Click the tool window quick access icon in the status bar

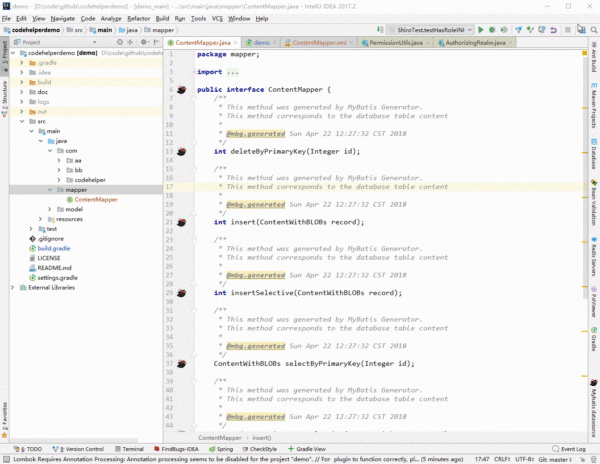(x=6, y=459)
